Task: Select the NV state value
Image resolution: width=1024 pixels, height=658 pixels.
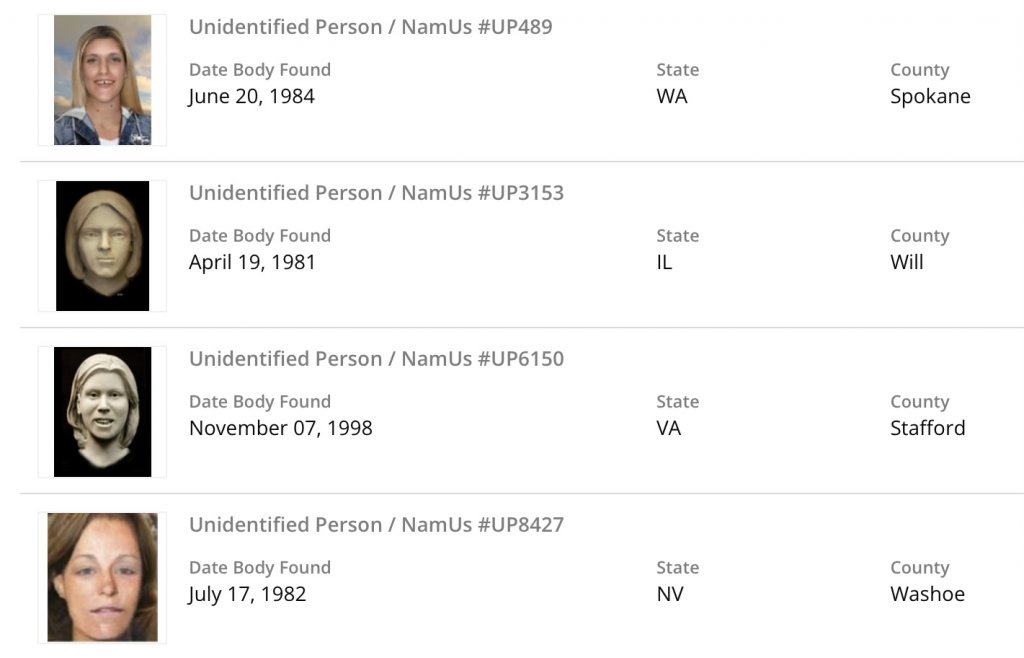Action: (669, 595)
